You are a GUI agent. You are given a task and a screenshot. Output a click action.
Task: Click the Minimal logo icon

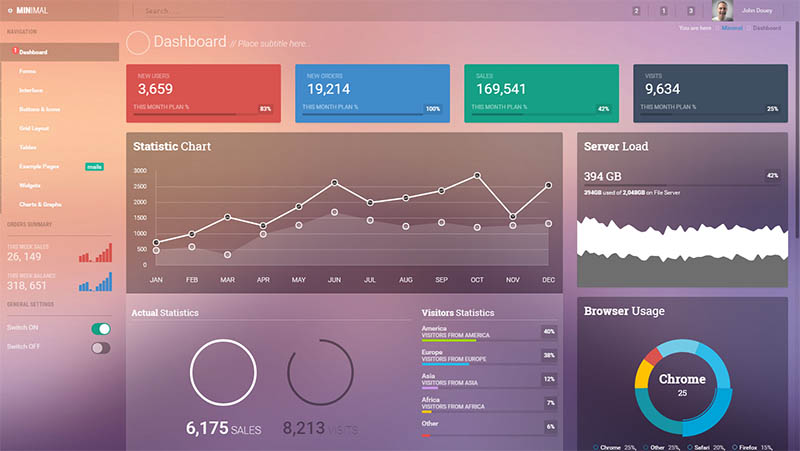tap(9, 11)
